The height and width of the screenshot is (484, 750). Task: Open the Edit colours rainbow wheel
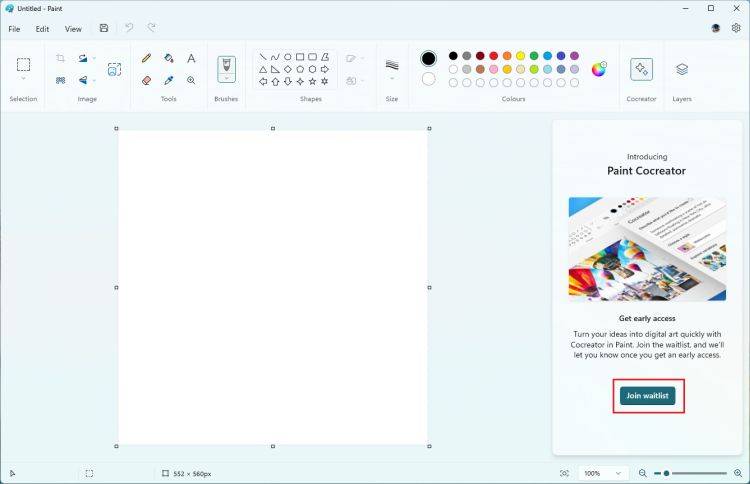(599, 69)
